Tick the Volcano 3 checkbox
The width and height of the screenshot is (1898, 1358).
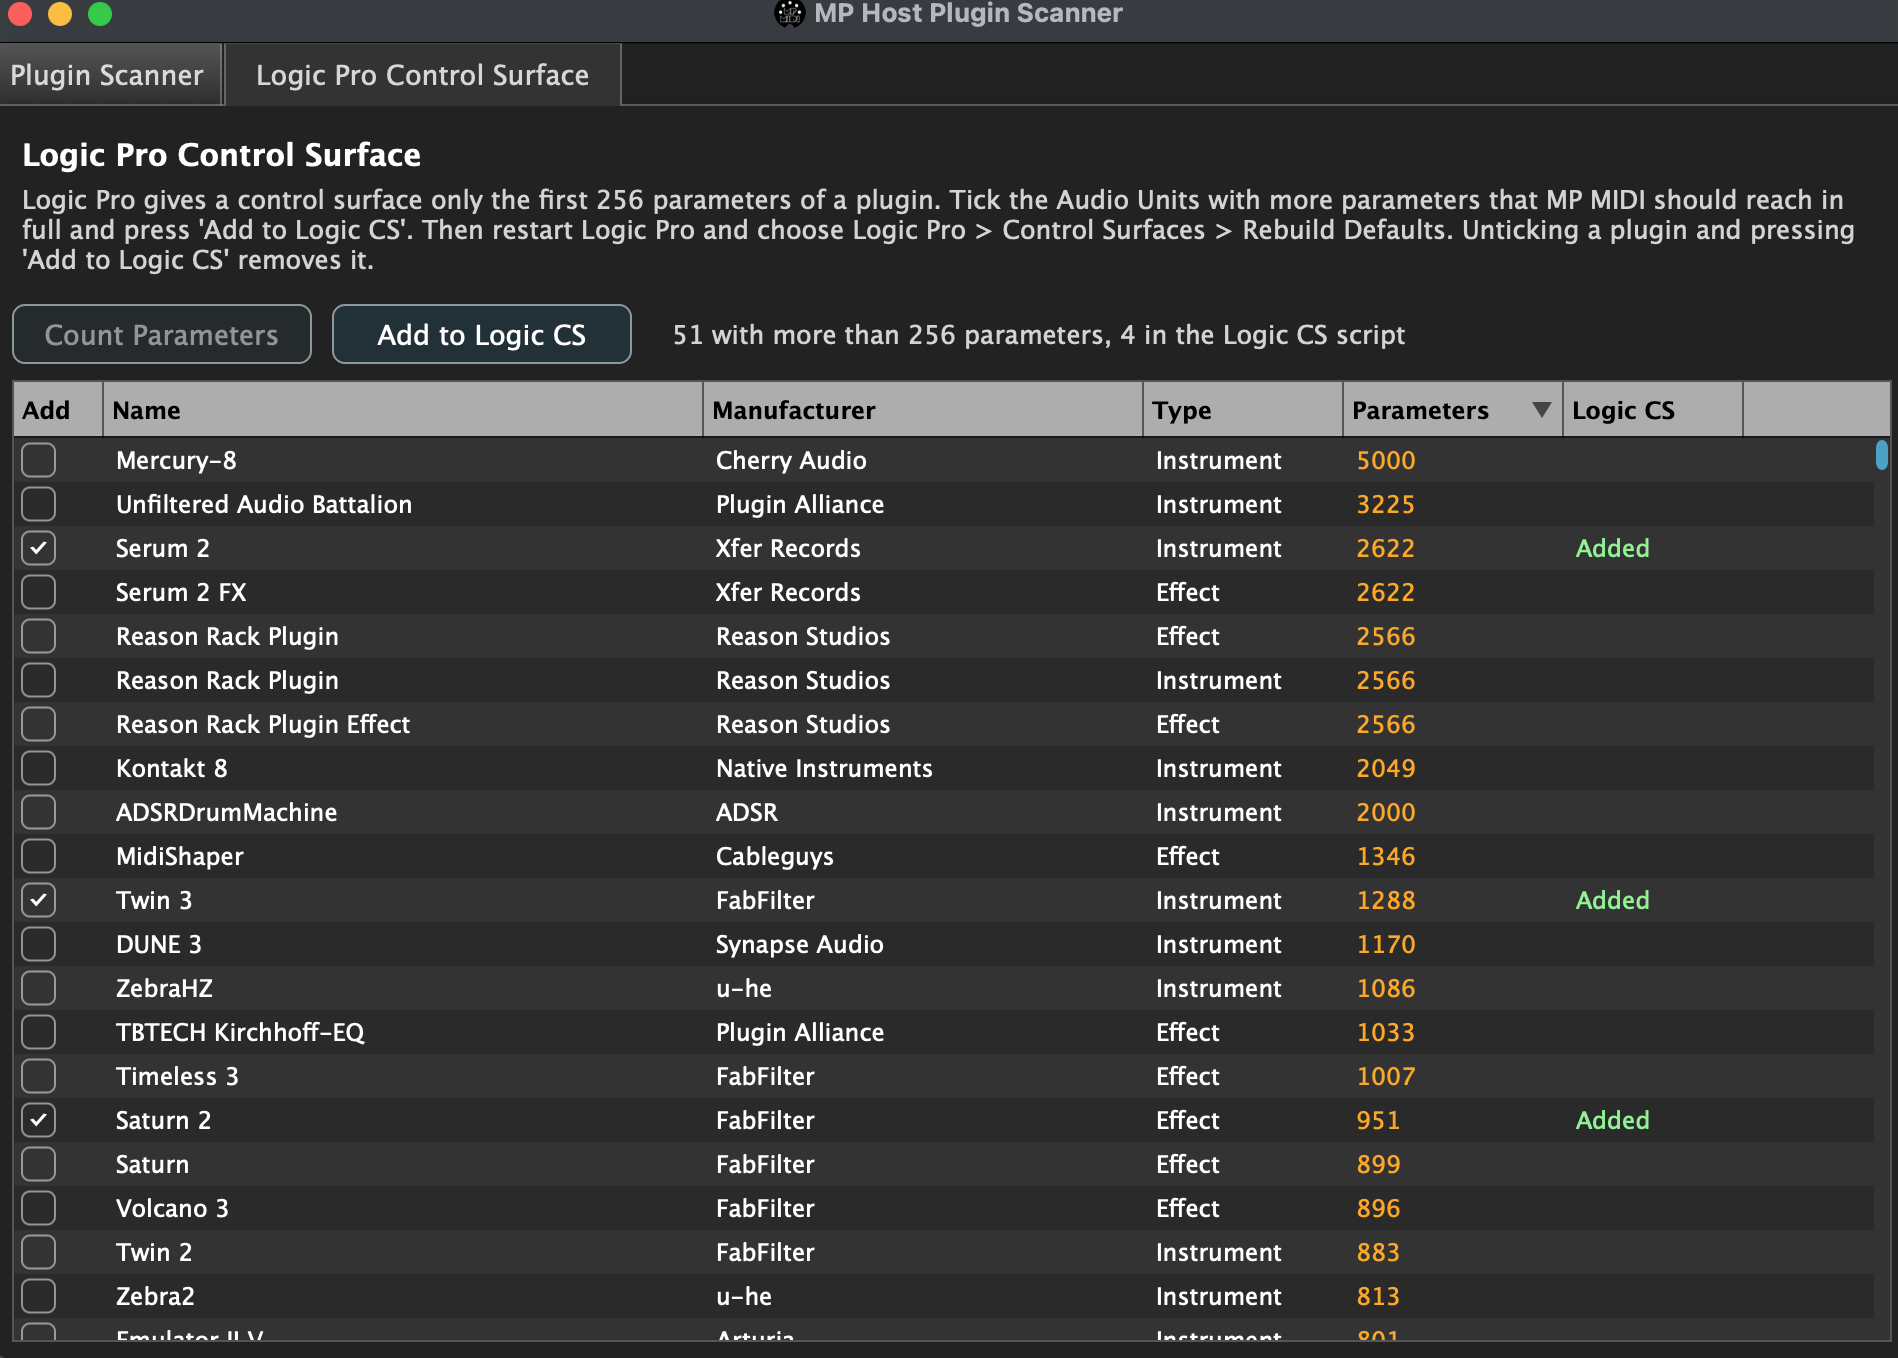tap(39, 1208)
